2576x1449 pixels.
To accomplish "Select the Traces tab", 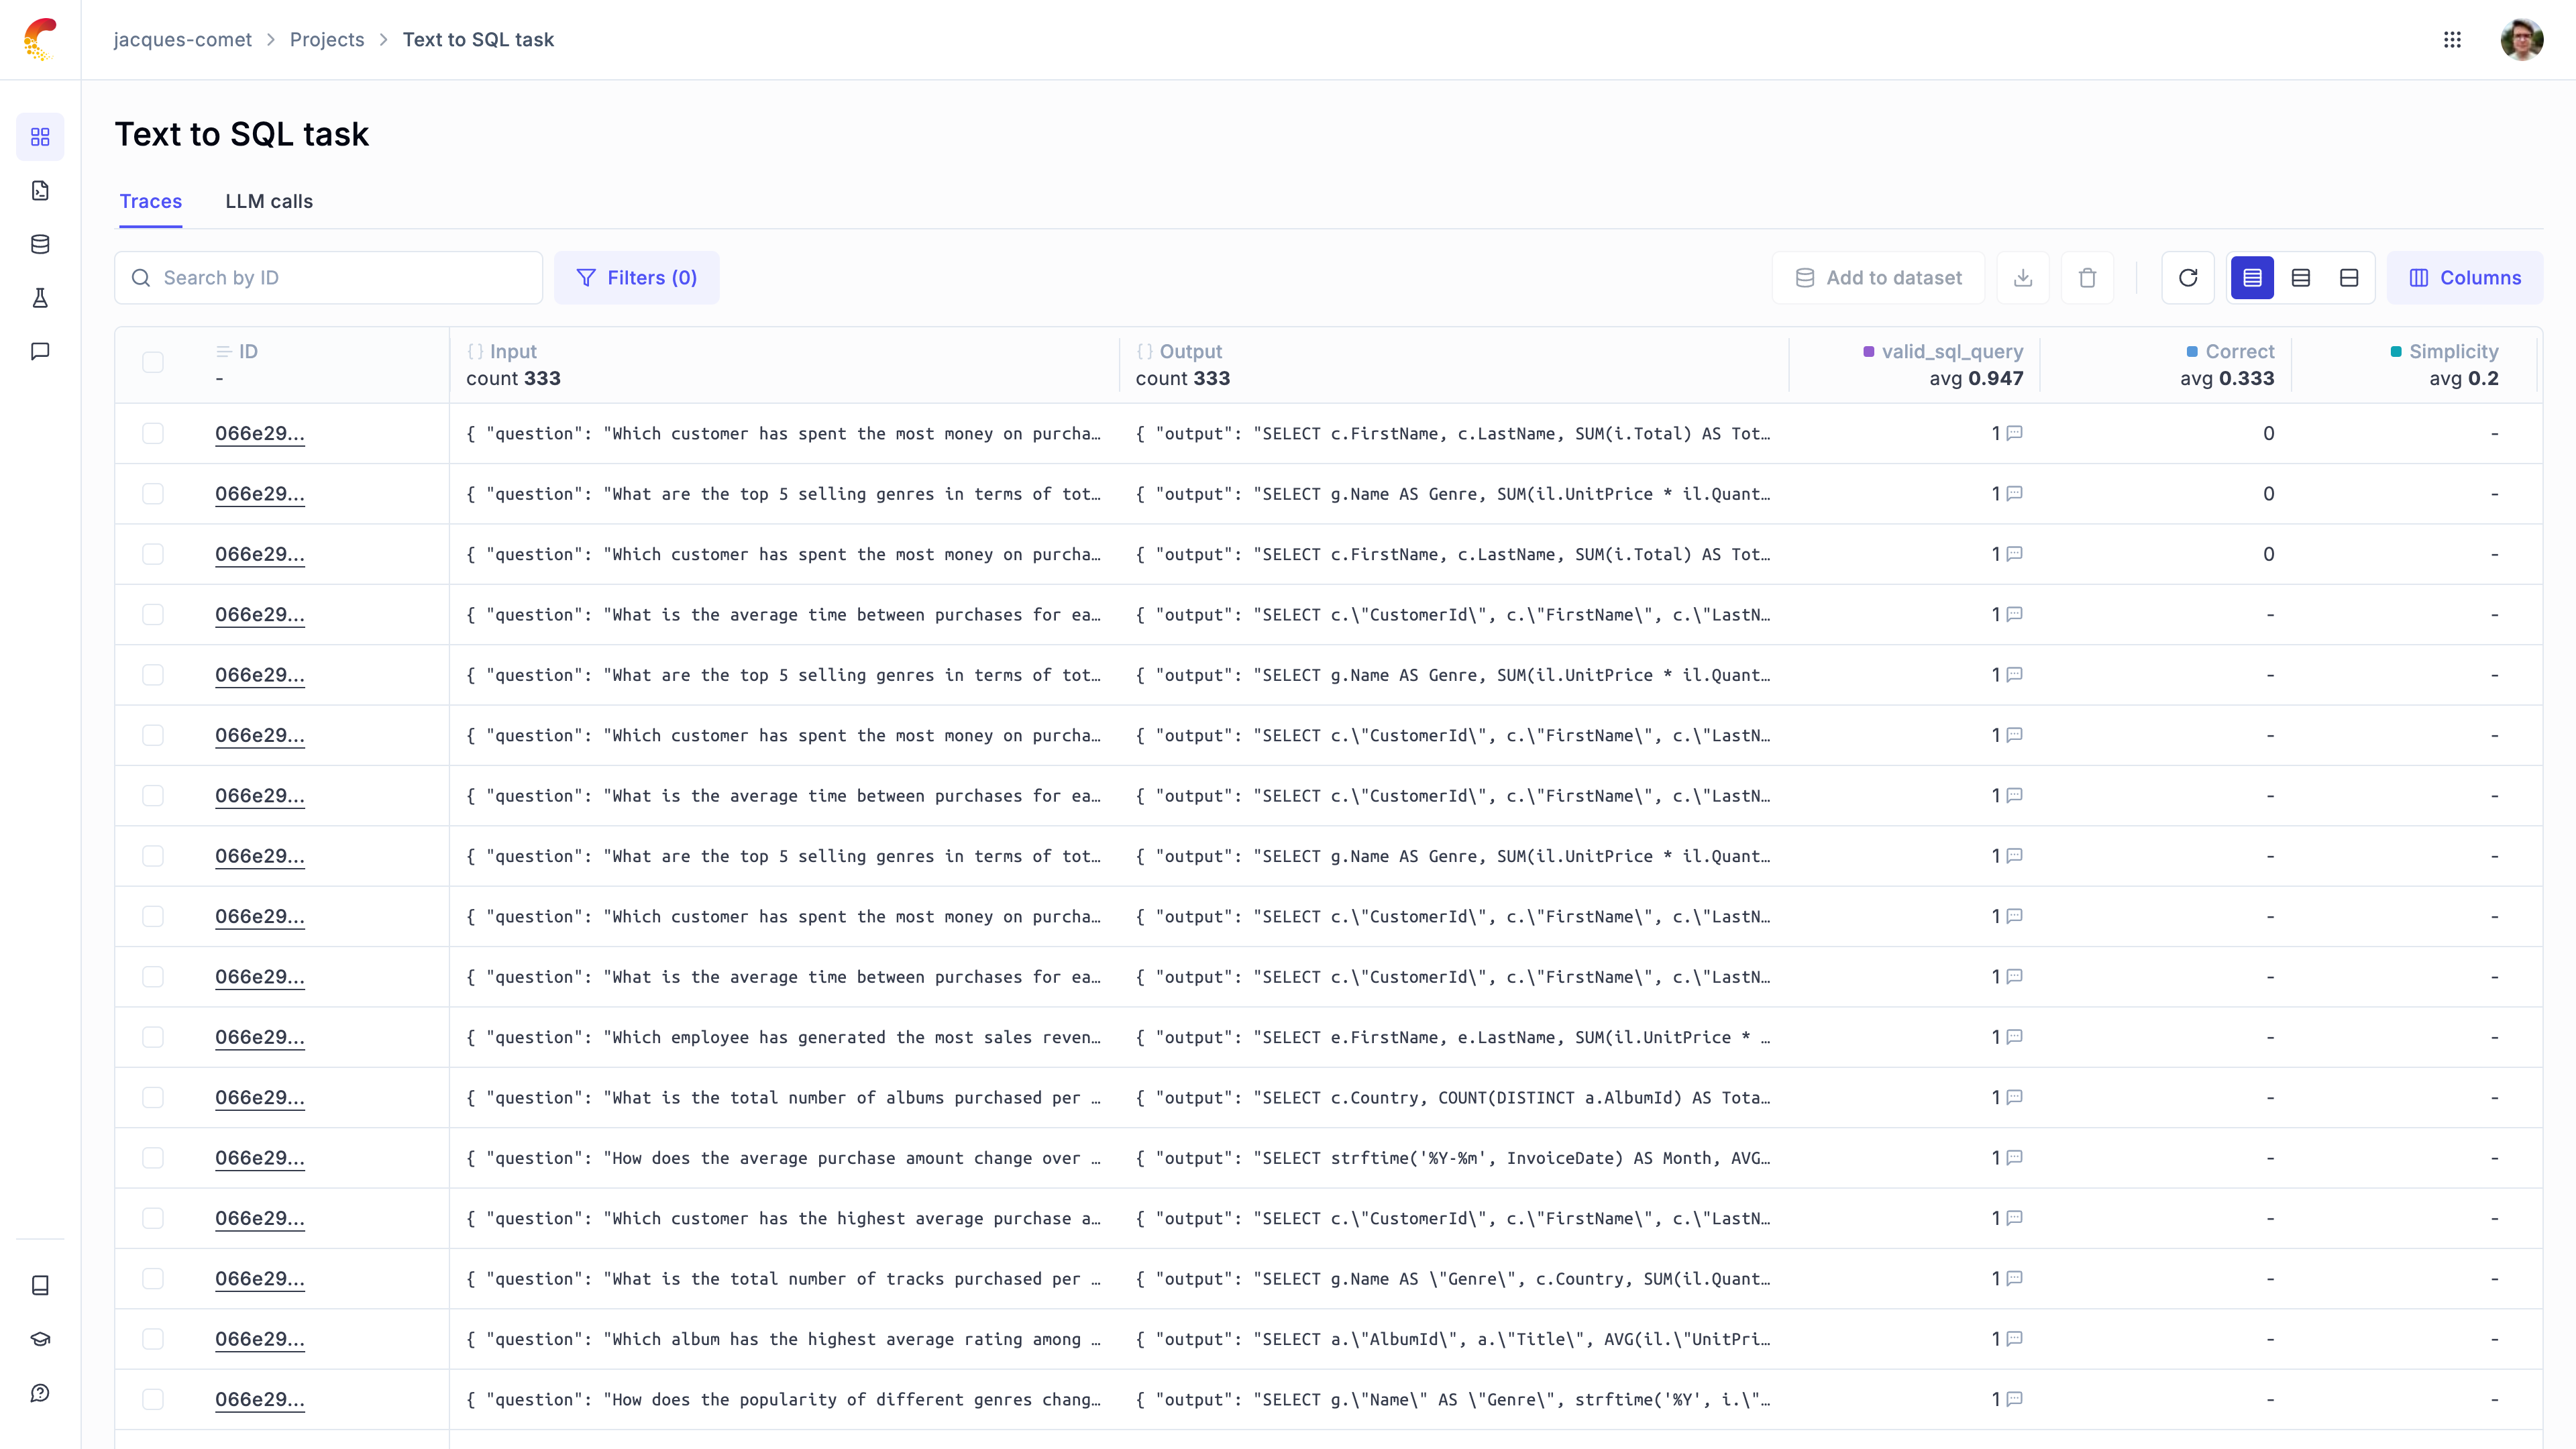I will click(150, 201).
